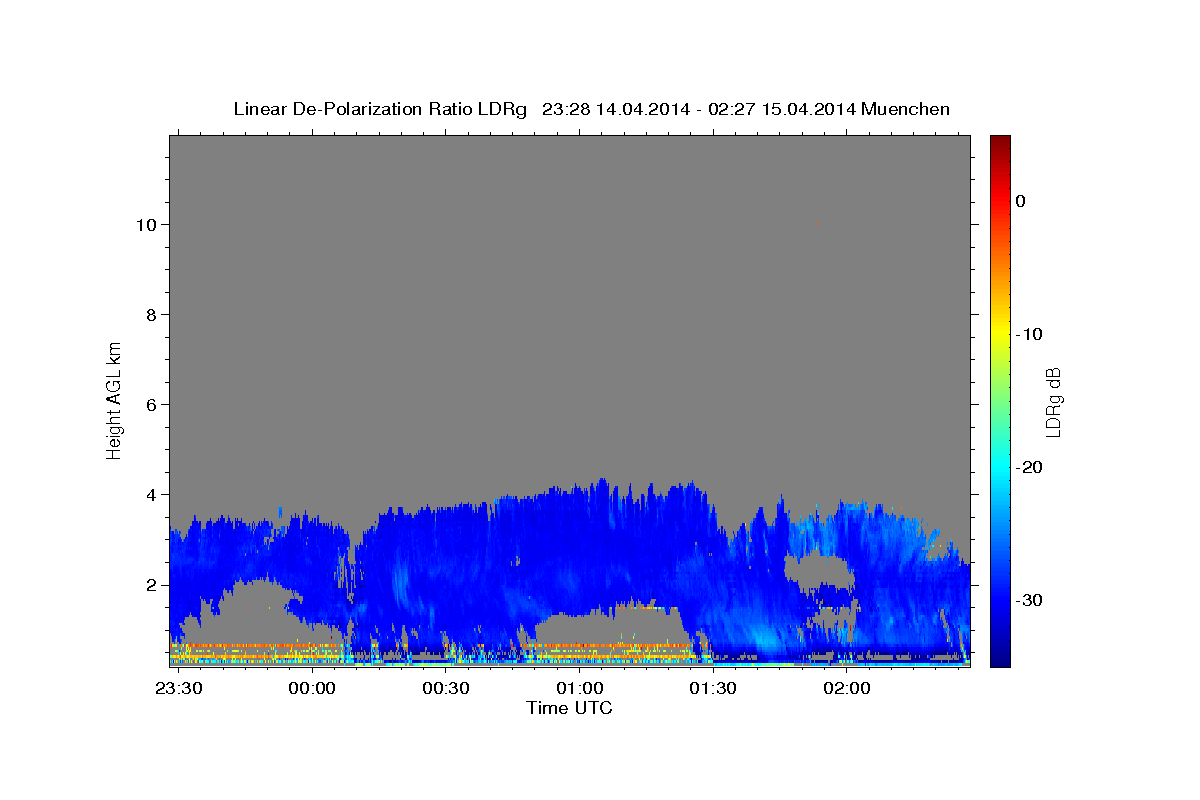Click the 23:30 time axis label

coord(179,689)
